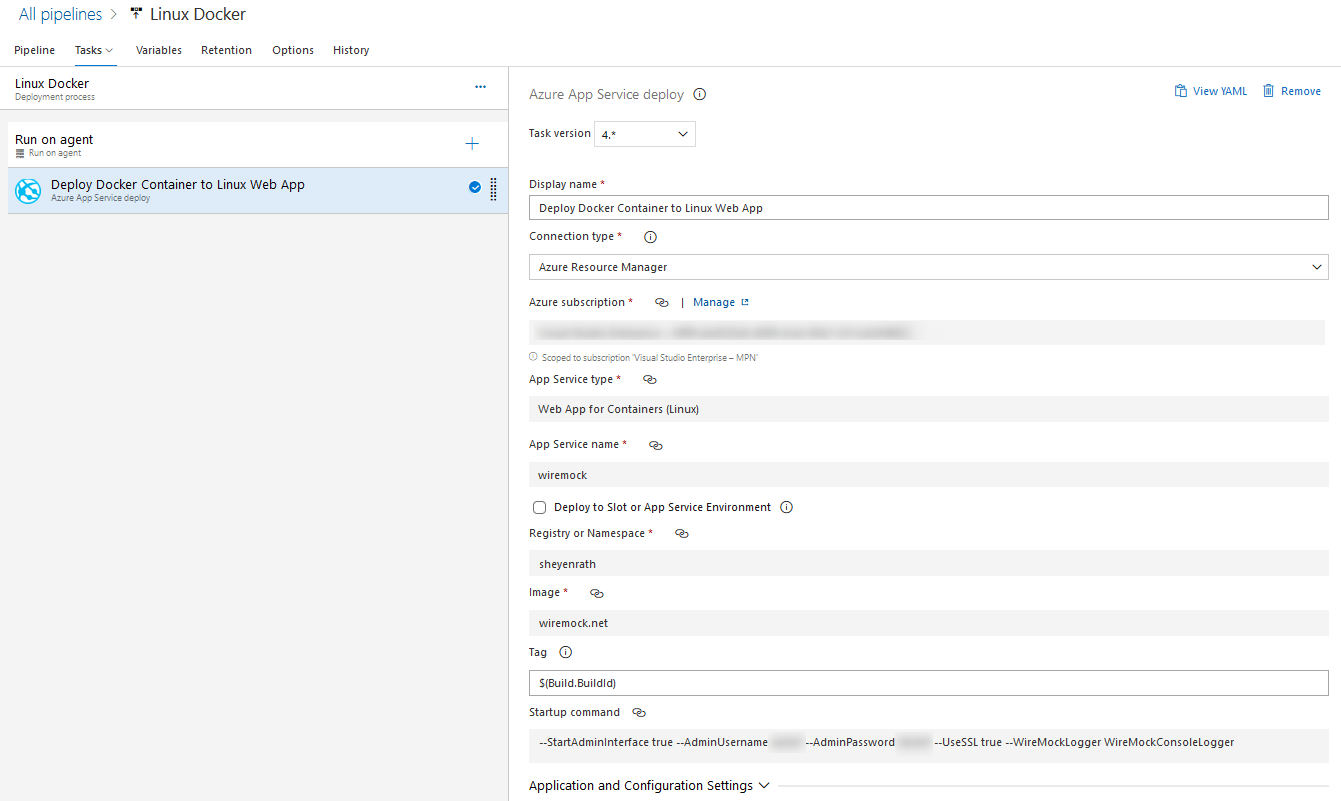Switch to the Pipeline tab
1341x801 pixels.
pyautogui.click(x=35, y=50)
